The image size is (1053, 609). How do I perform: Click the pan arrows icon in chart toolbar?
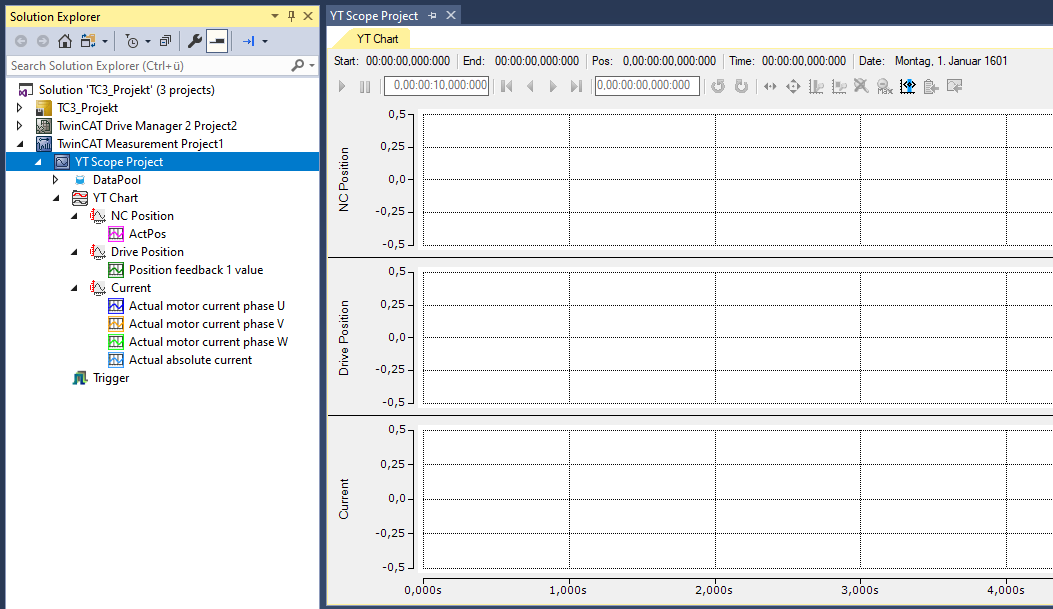[x=770, y=86]
